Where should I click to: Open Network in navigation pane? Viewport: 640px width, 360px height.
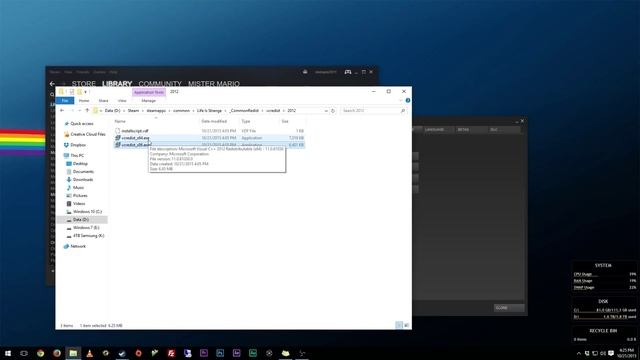coord(78,247)
